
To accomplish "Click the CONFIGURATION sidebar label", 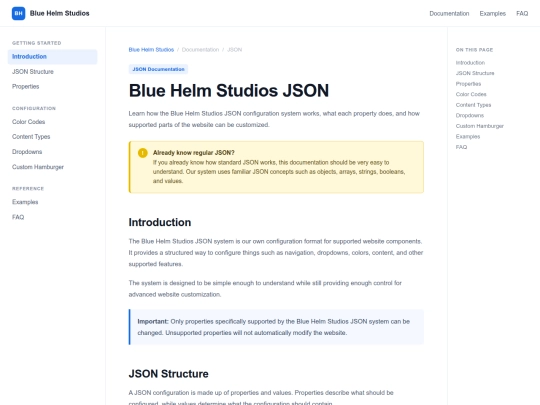I will pos(34,108).
